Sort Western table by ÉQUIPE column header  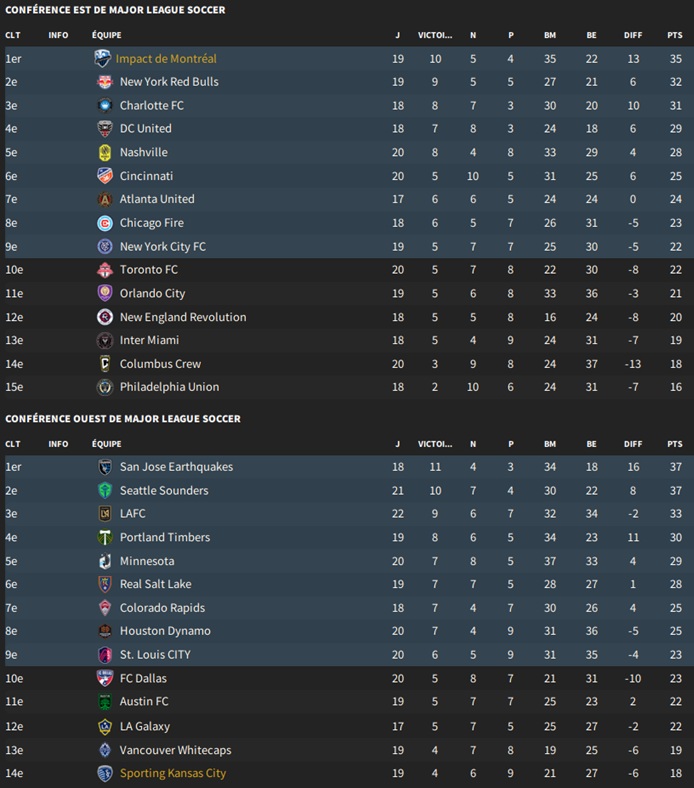(107, 443)
